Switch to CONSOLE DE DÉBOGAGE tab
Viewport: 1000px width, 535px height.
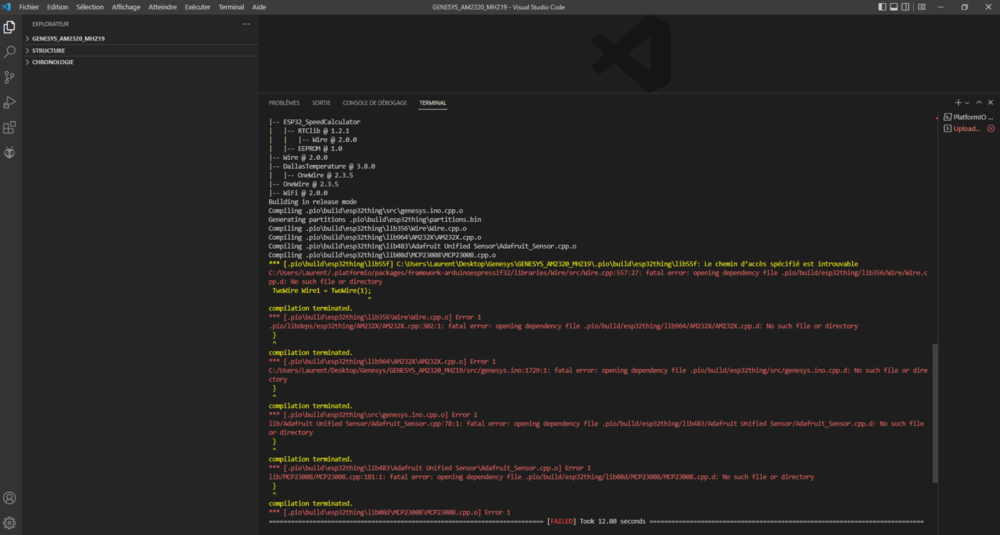click(374, 103)
